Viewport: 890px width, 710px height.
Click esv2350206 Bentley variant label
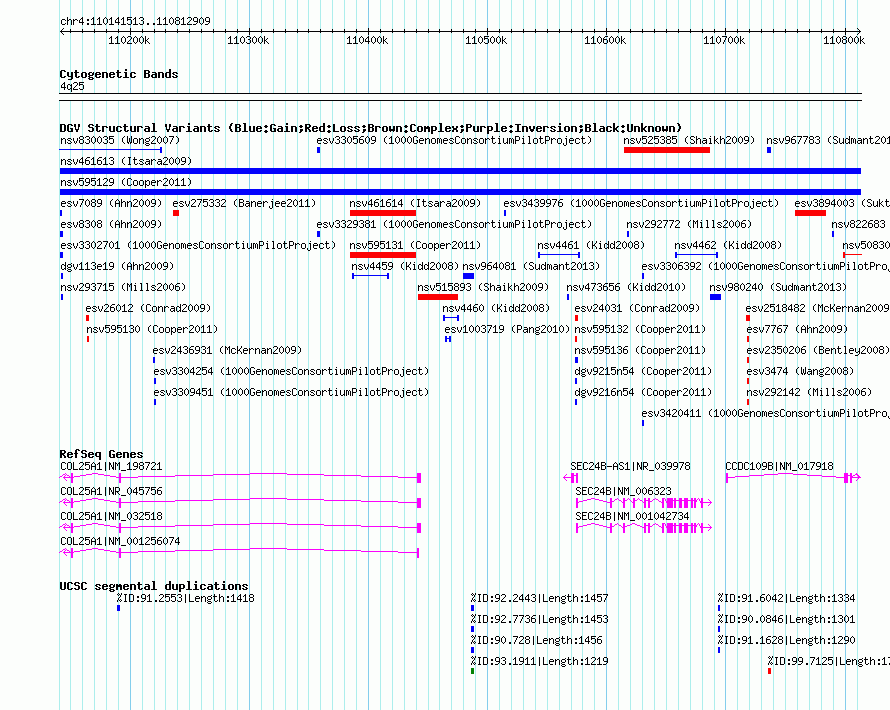pos(818,350)
